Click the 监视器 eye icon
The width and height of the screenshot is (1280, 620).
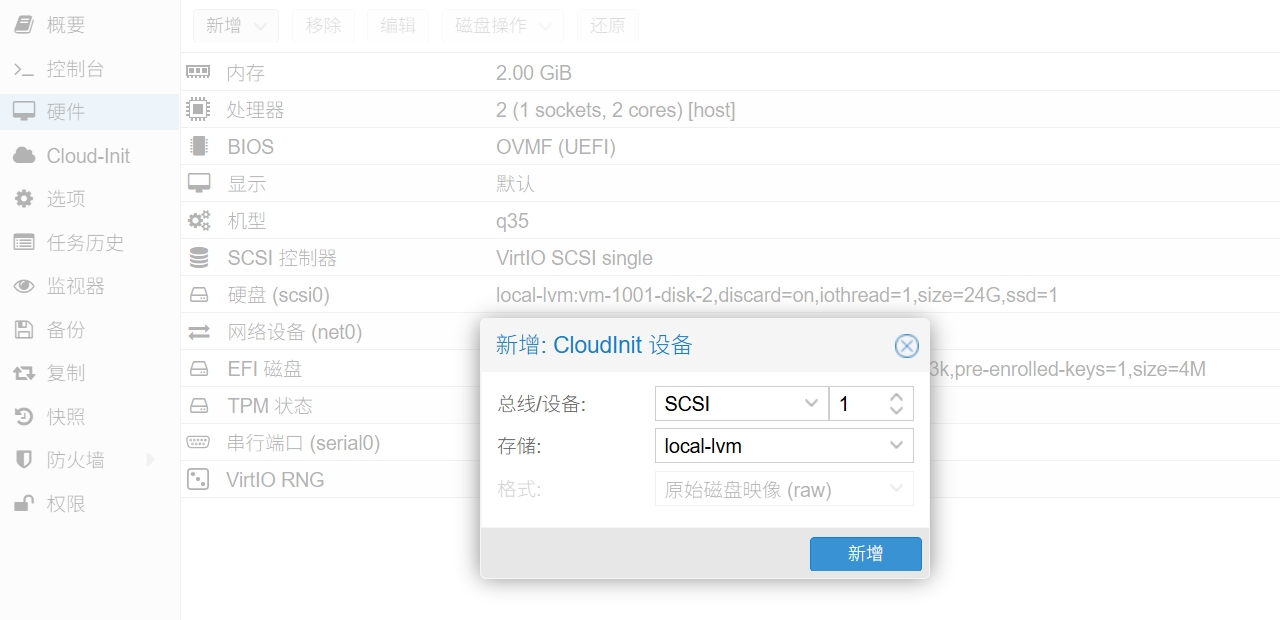24,286
